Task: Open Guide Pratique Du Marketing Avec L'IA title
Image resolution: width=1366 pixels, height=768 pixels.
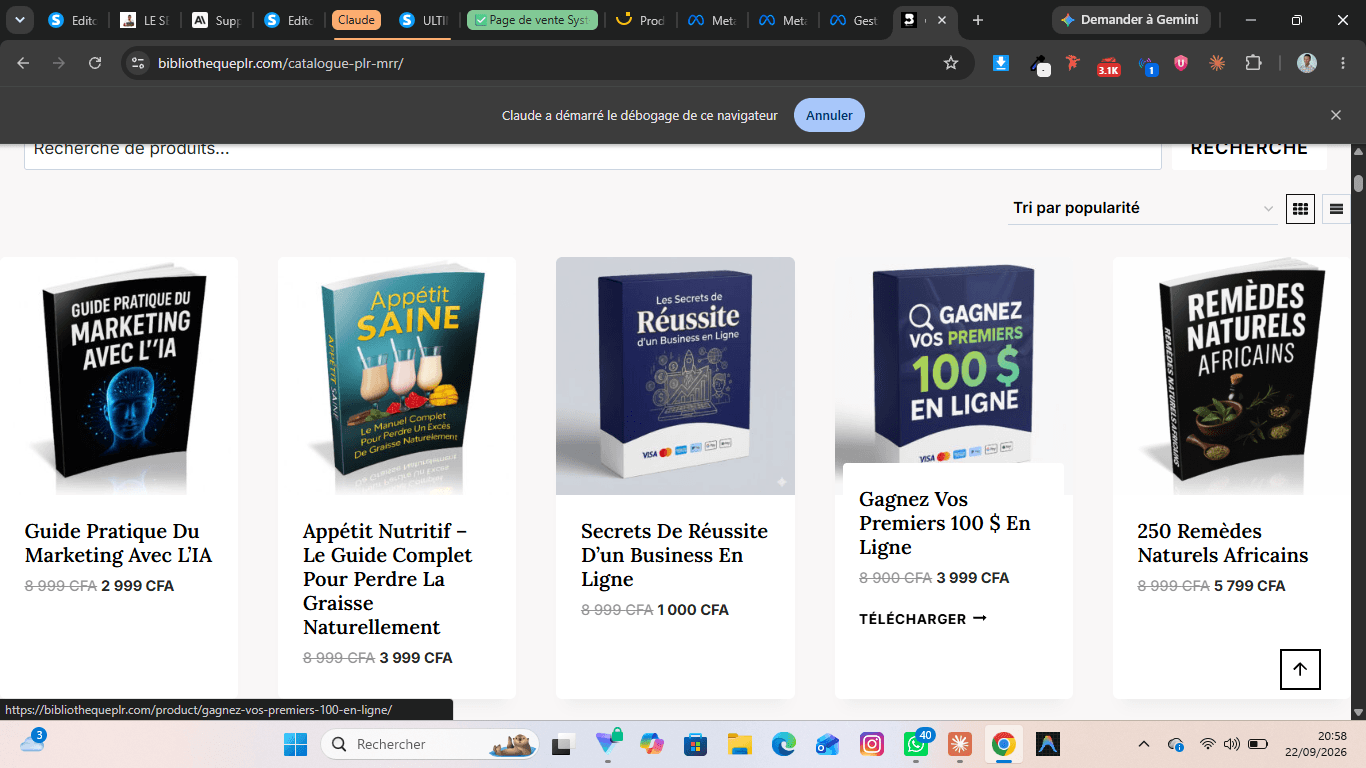Action: pyautogui.click(x=119, y=543)
